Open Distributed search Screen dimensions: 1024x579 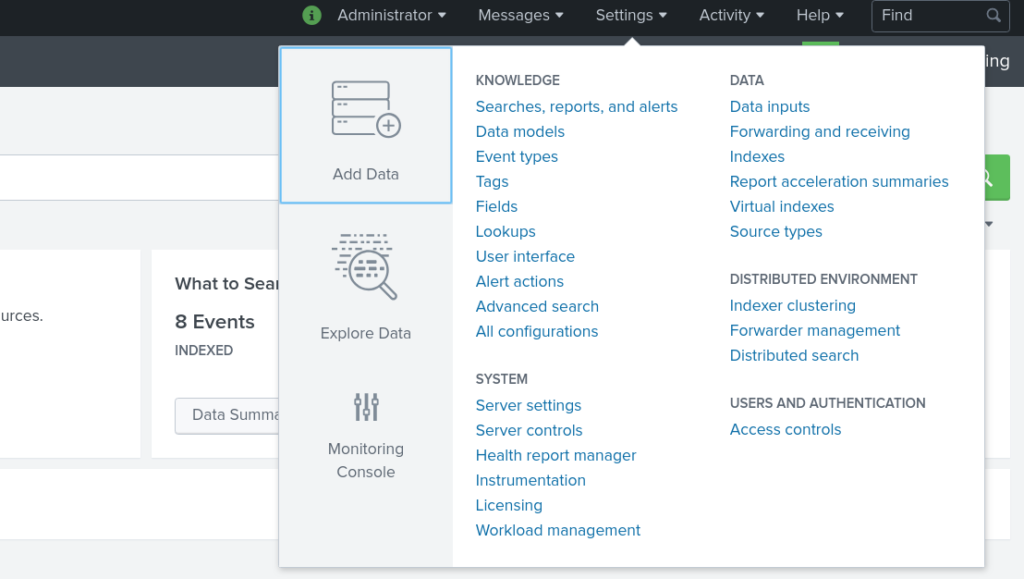click(x=794, y=356)
